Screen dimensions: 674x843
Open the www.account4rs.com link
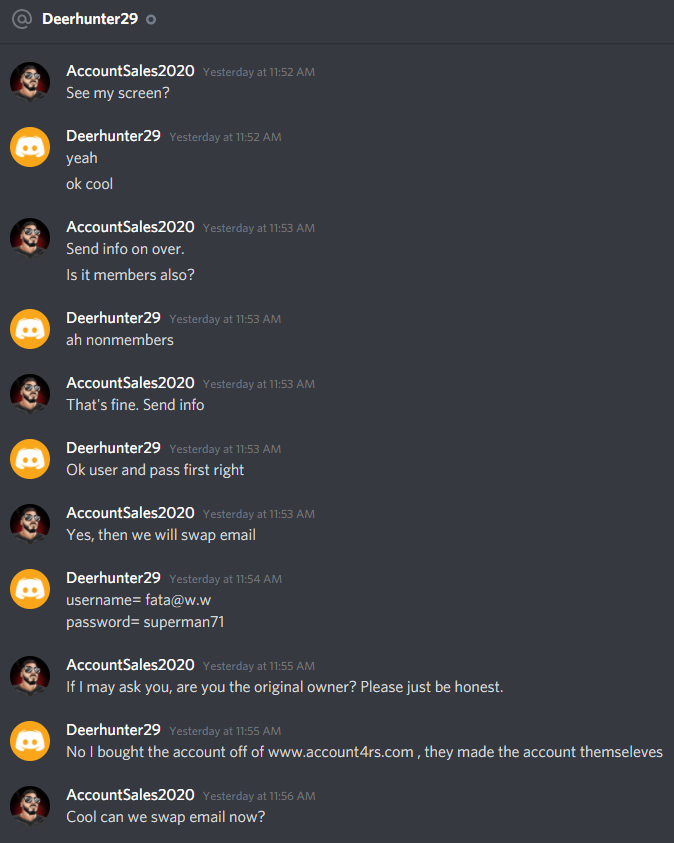coord(341,752)
